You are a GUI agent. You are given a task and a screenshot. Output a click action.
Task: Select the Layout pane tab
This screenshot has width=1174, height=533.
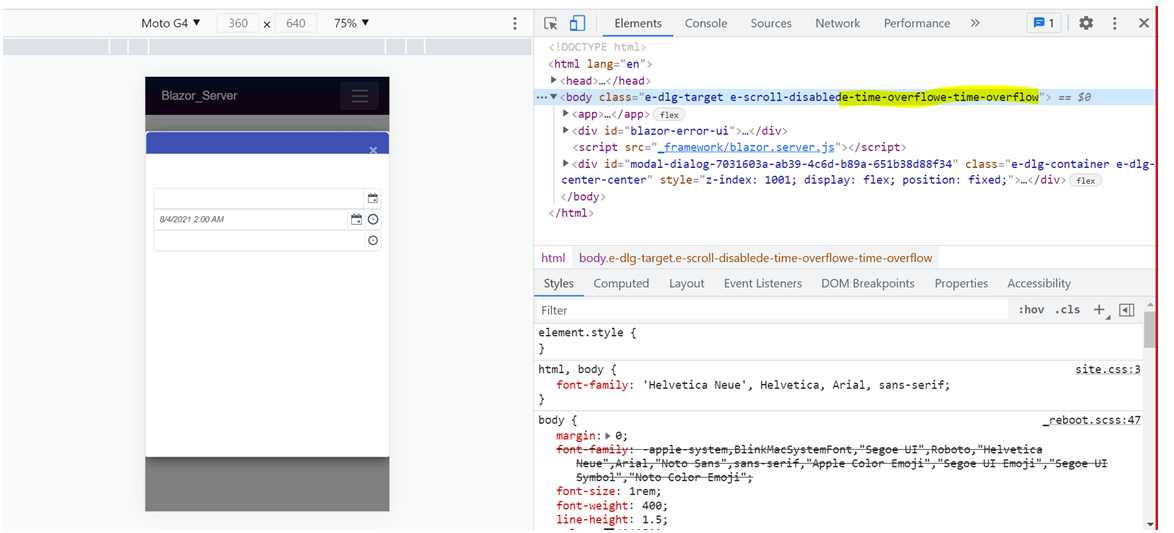pyautogui.click(x=687, y=283)
